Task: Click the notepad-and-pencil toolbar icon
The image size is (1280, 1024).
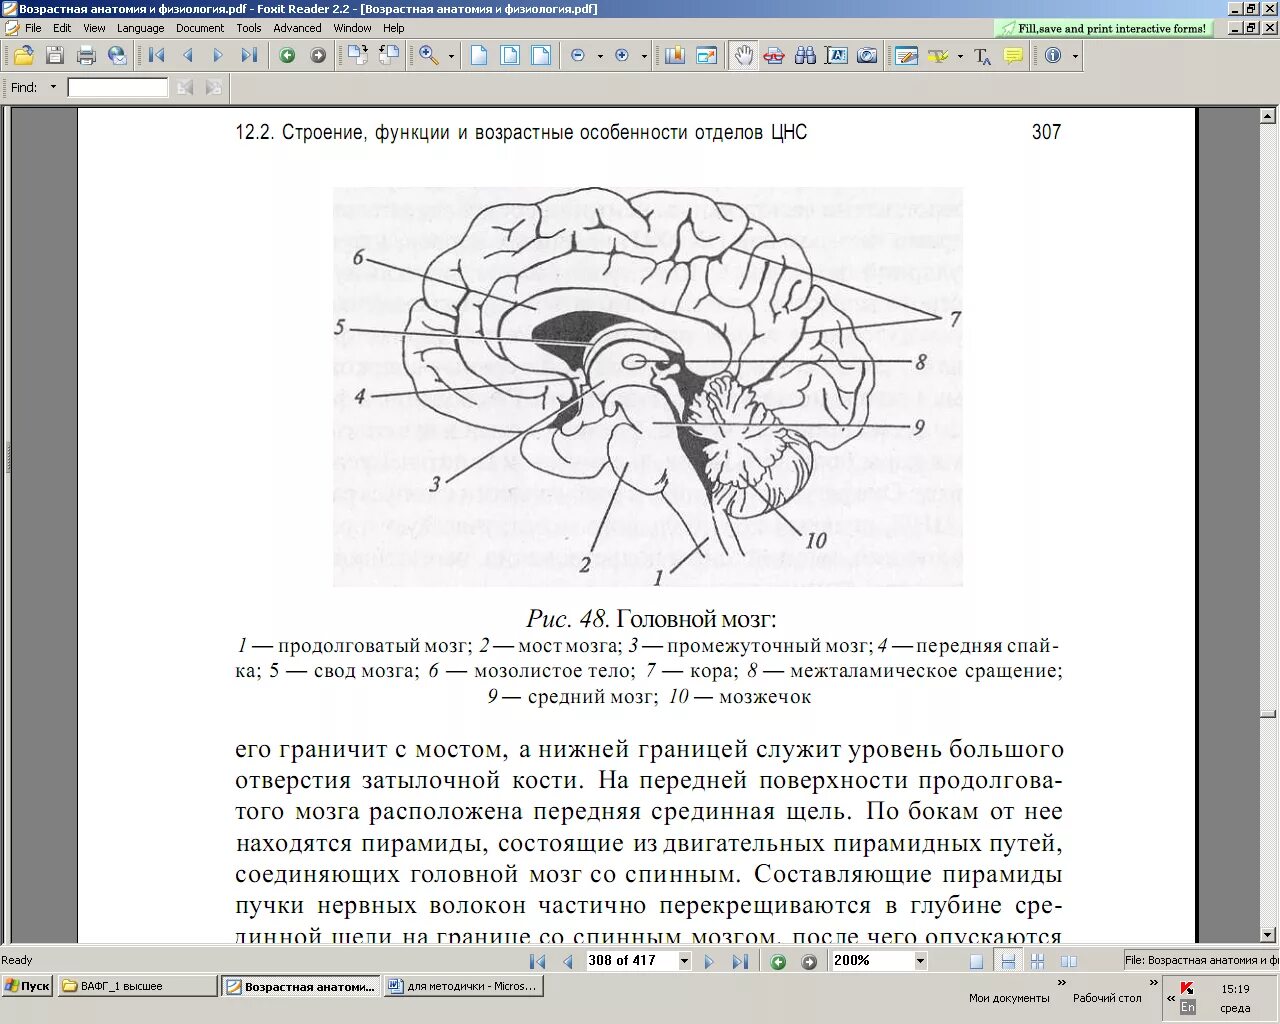Action: tap(907, 56)
